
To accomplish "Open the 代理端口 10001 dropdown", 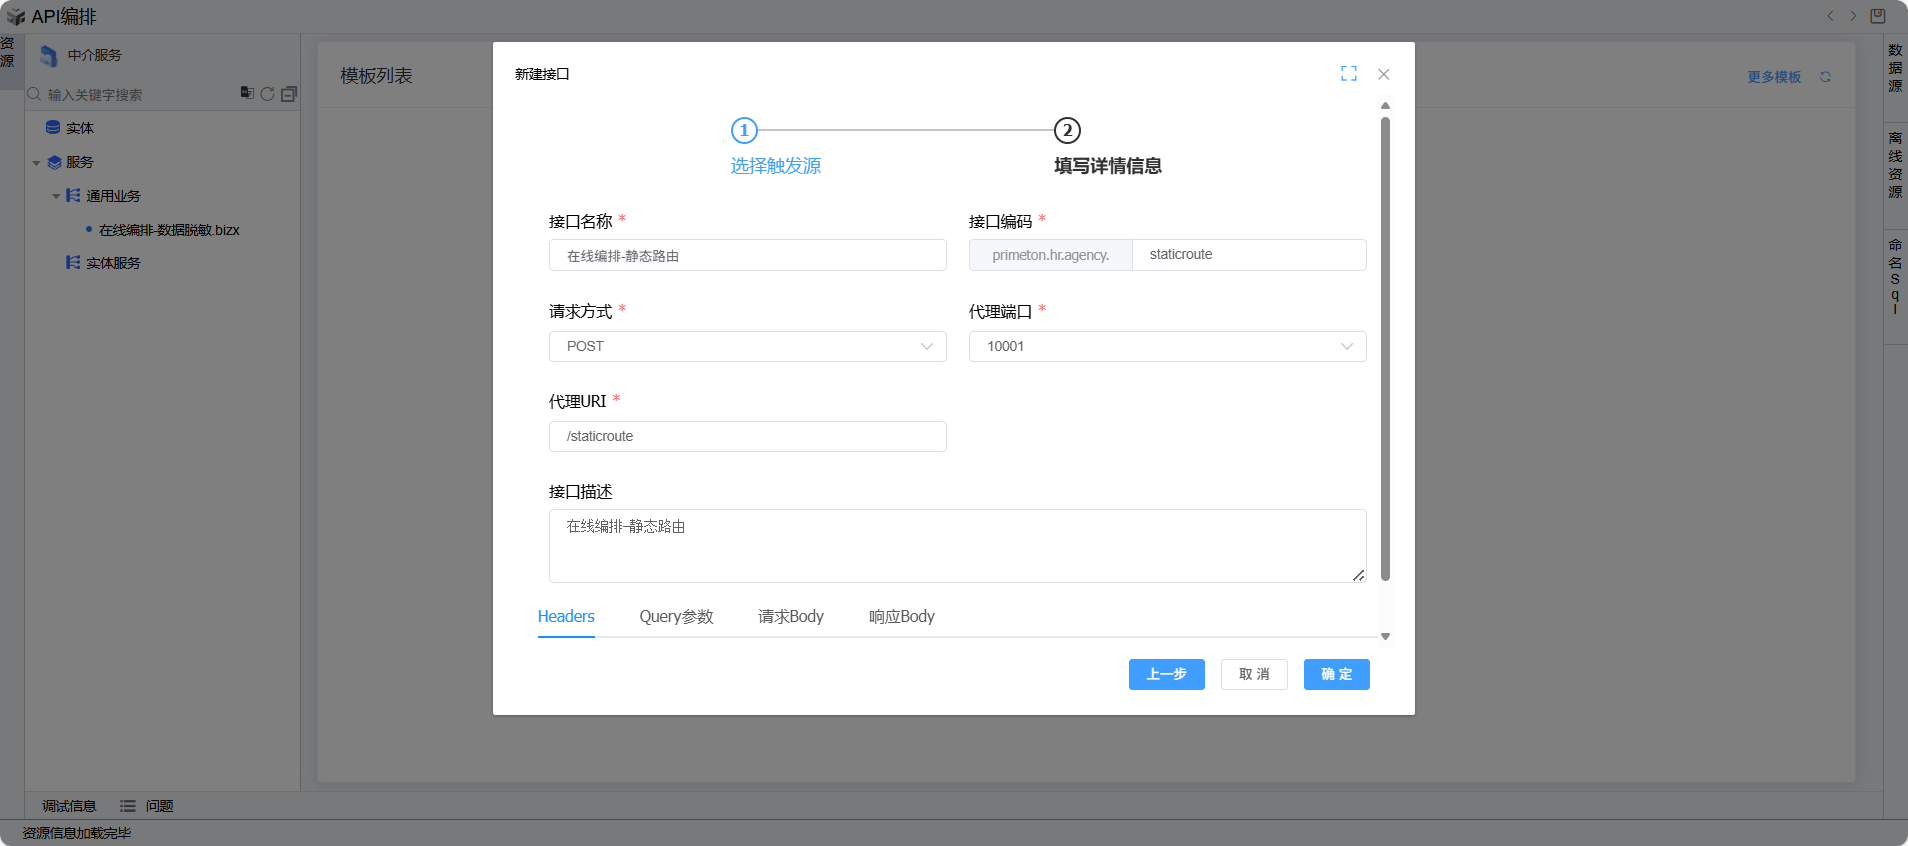I will pos(1166,346).
